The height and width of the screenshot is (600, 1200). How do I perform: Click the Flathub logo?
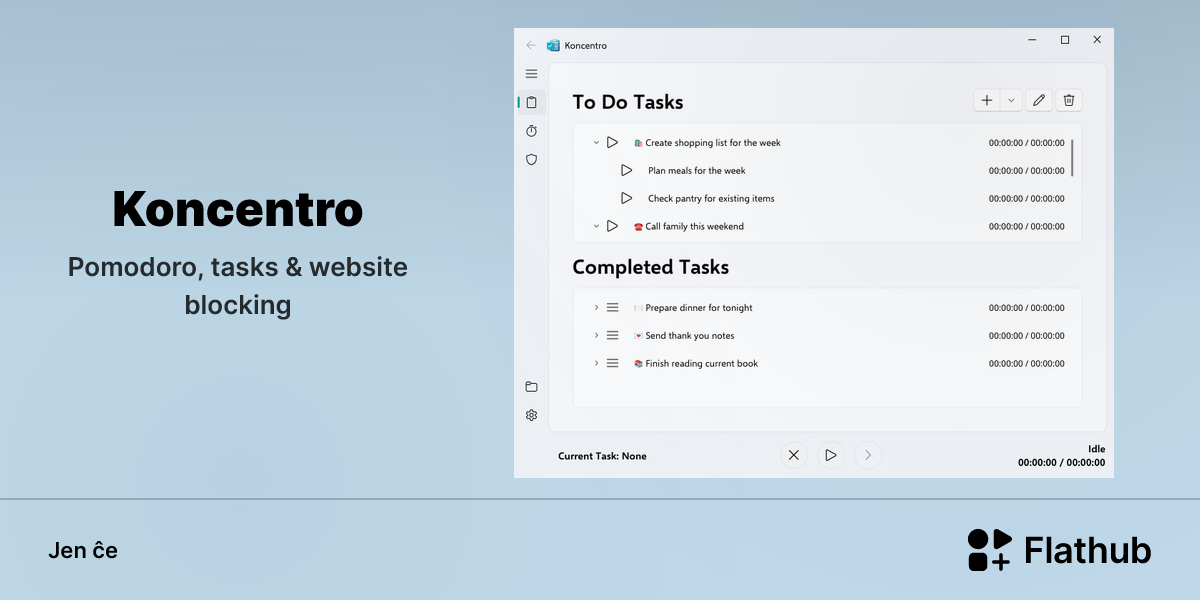(1059, 550)
